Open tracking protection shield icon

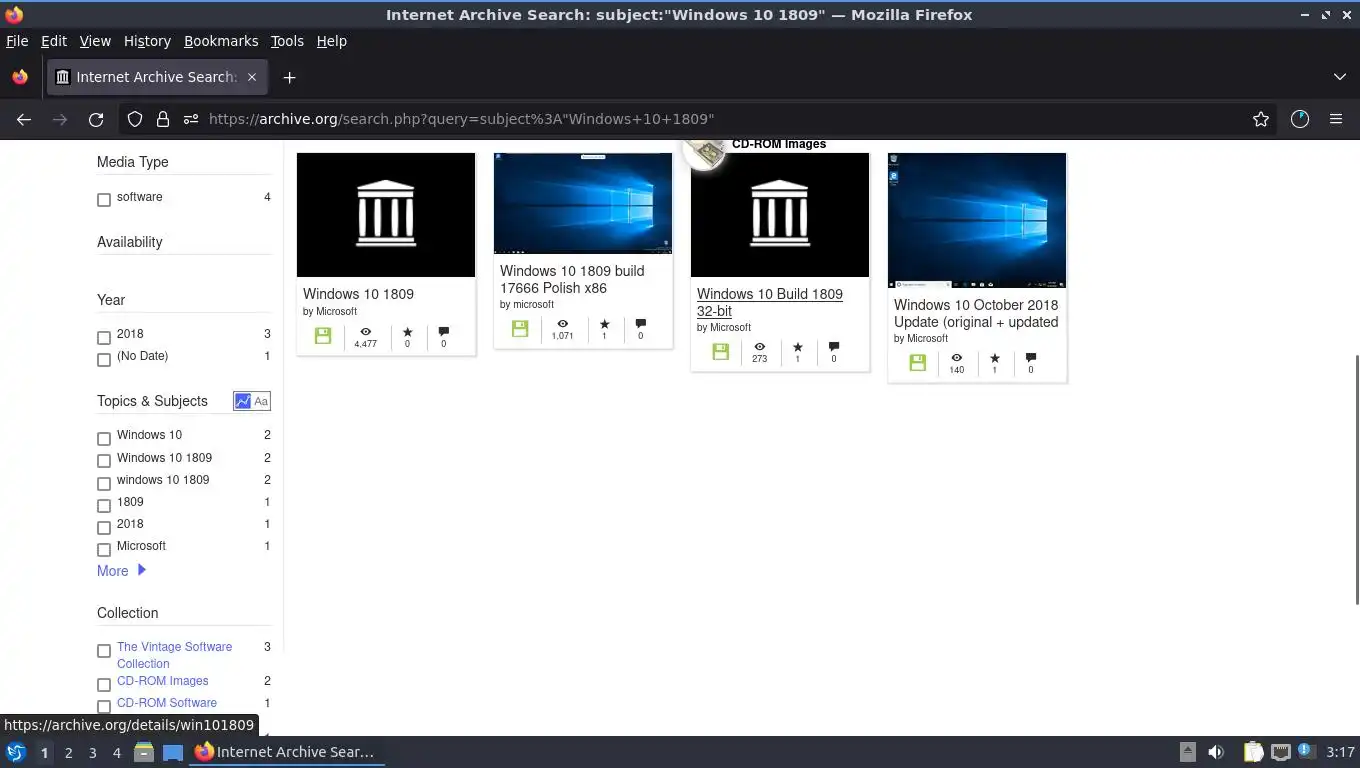coord(135,119)
